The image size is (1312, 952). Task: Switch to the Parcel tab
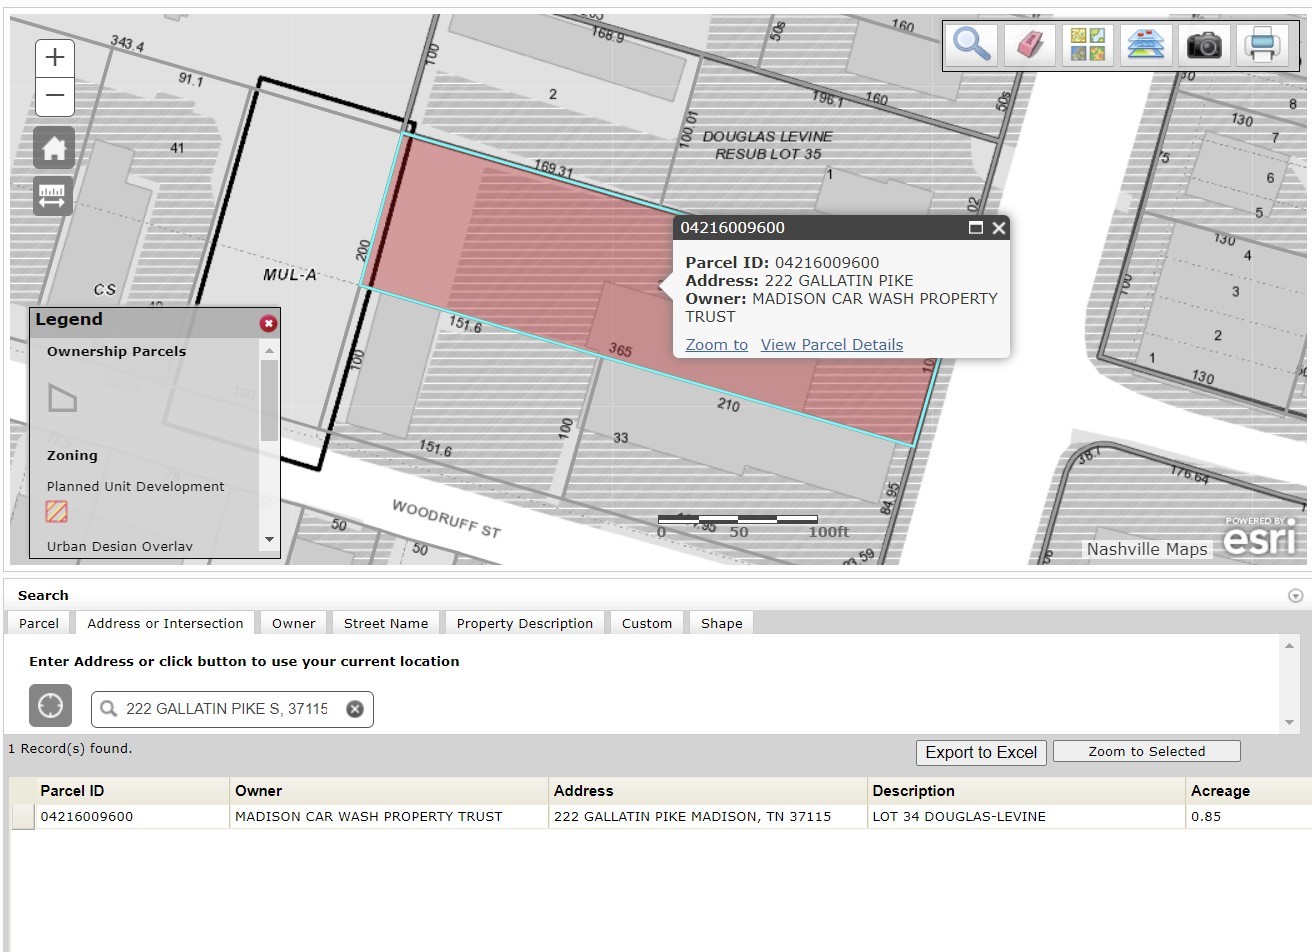[39, 623]
